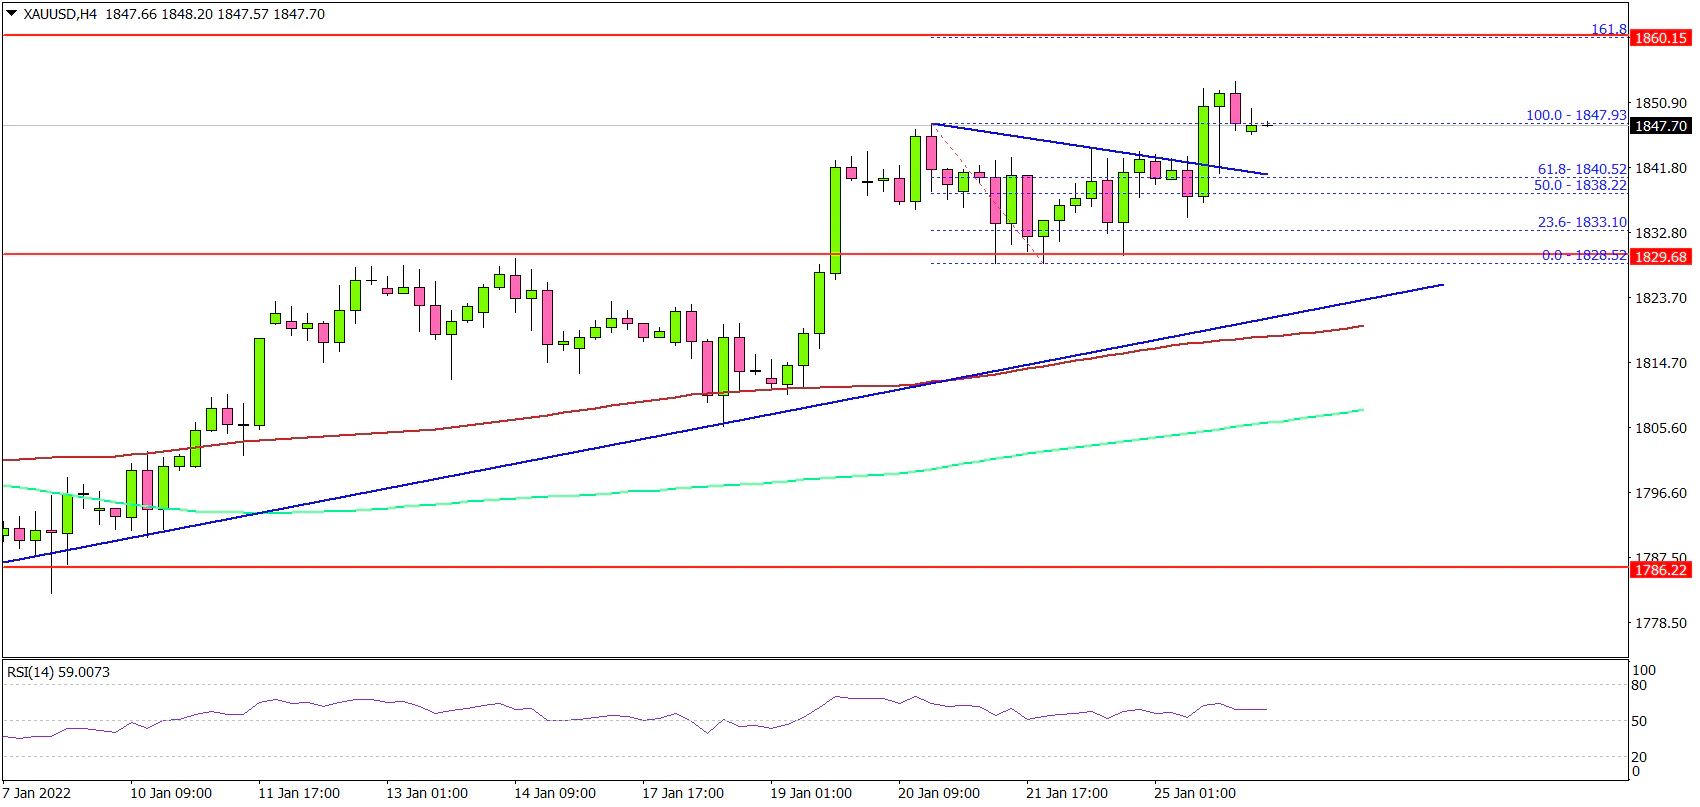Select the red 1829.68 price tag
Screen dimensions: 1700x807
click(1660, 257)
